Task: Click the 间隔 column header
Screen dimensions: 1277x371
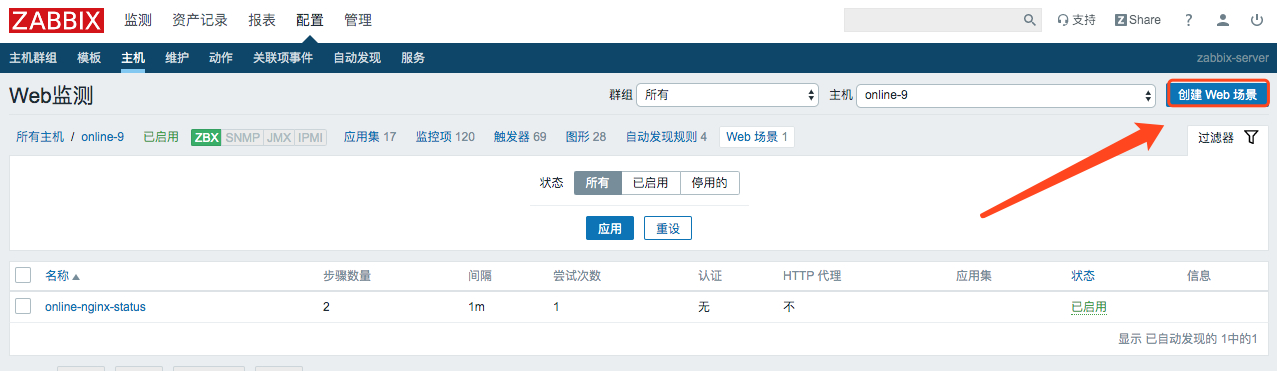Action: 480,276
